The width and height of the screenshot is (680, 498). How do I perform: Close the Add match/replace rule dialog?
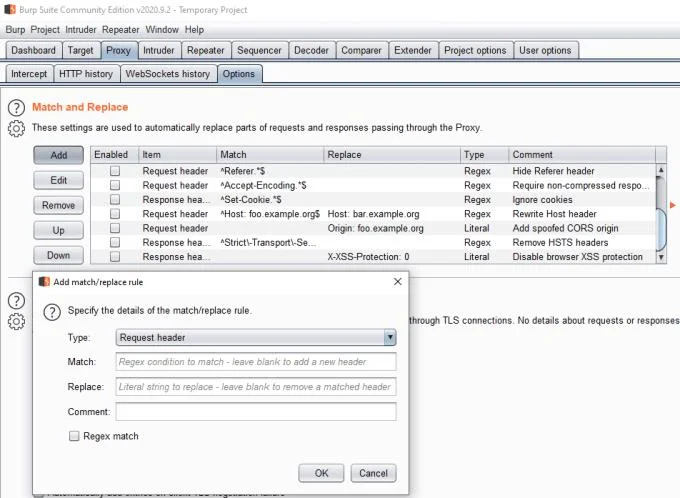397,282
